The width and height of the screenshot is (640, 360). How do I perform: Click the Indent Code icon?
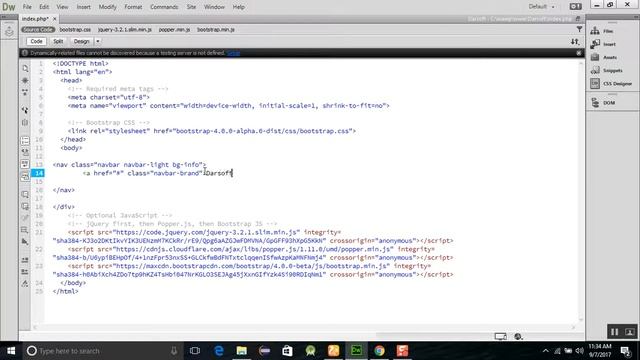(x=25, y=260)
